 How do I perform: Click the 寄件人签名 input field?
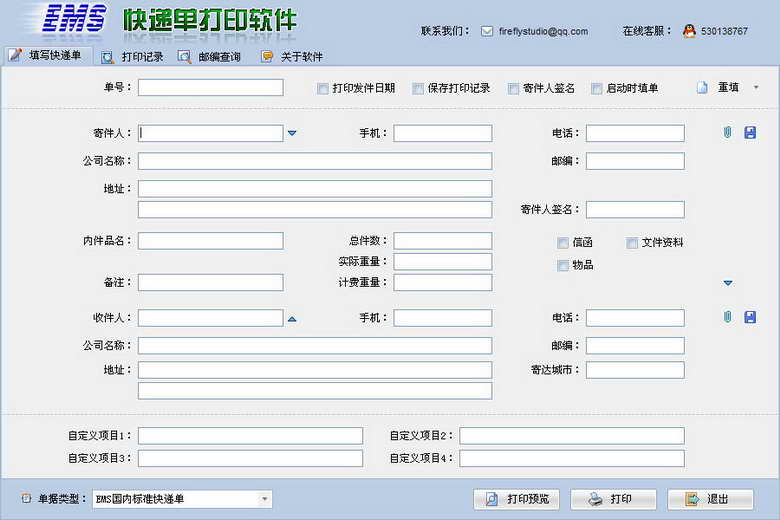tap(635, 209)
